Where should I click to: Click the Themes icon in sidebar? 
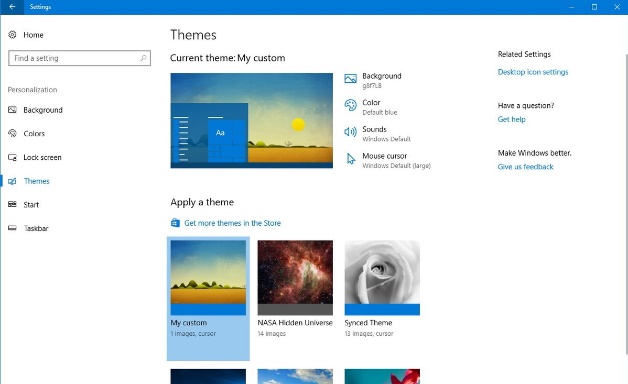click(x=12, y=181)
